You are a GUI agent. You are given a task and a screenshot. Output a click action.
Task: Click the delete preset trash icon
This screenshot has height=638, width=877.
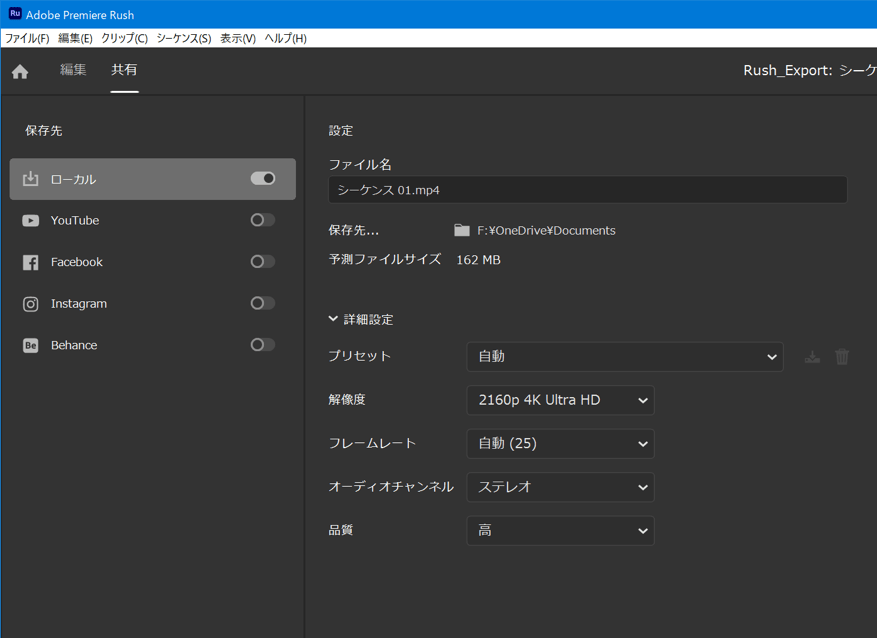click(842, 357)
